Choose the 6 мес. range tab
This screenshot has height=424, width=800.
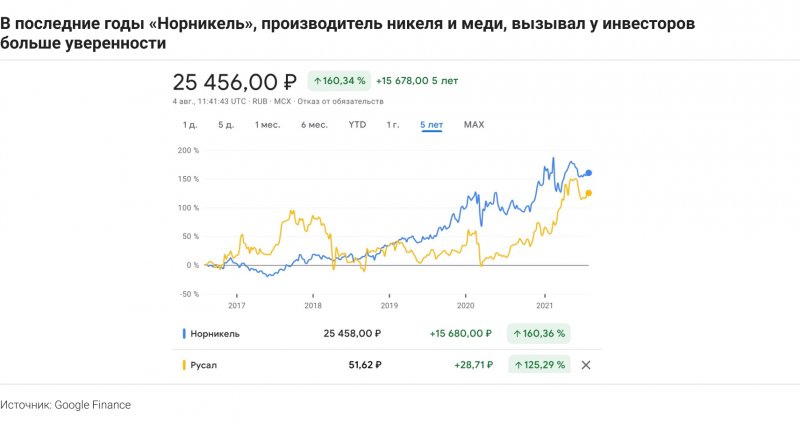(x=314, y=125)
